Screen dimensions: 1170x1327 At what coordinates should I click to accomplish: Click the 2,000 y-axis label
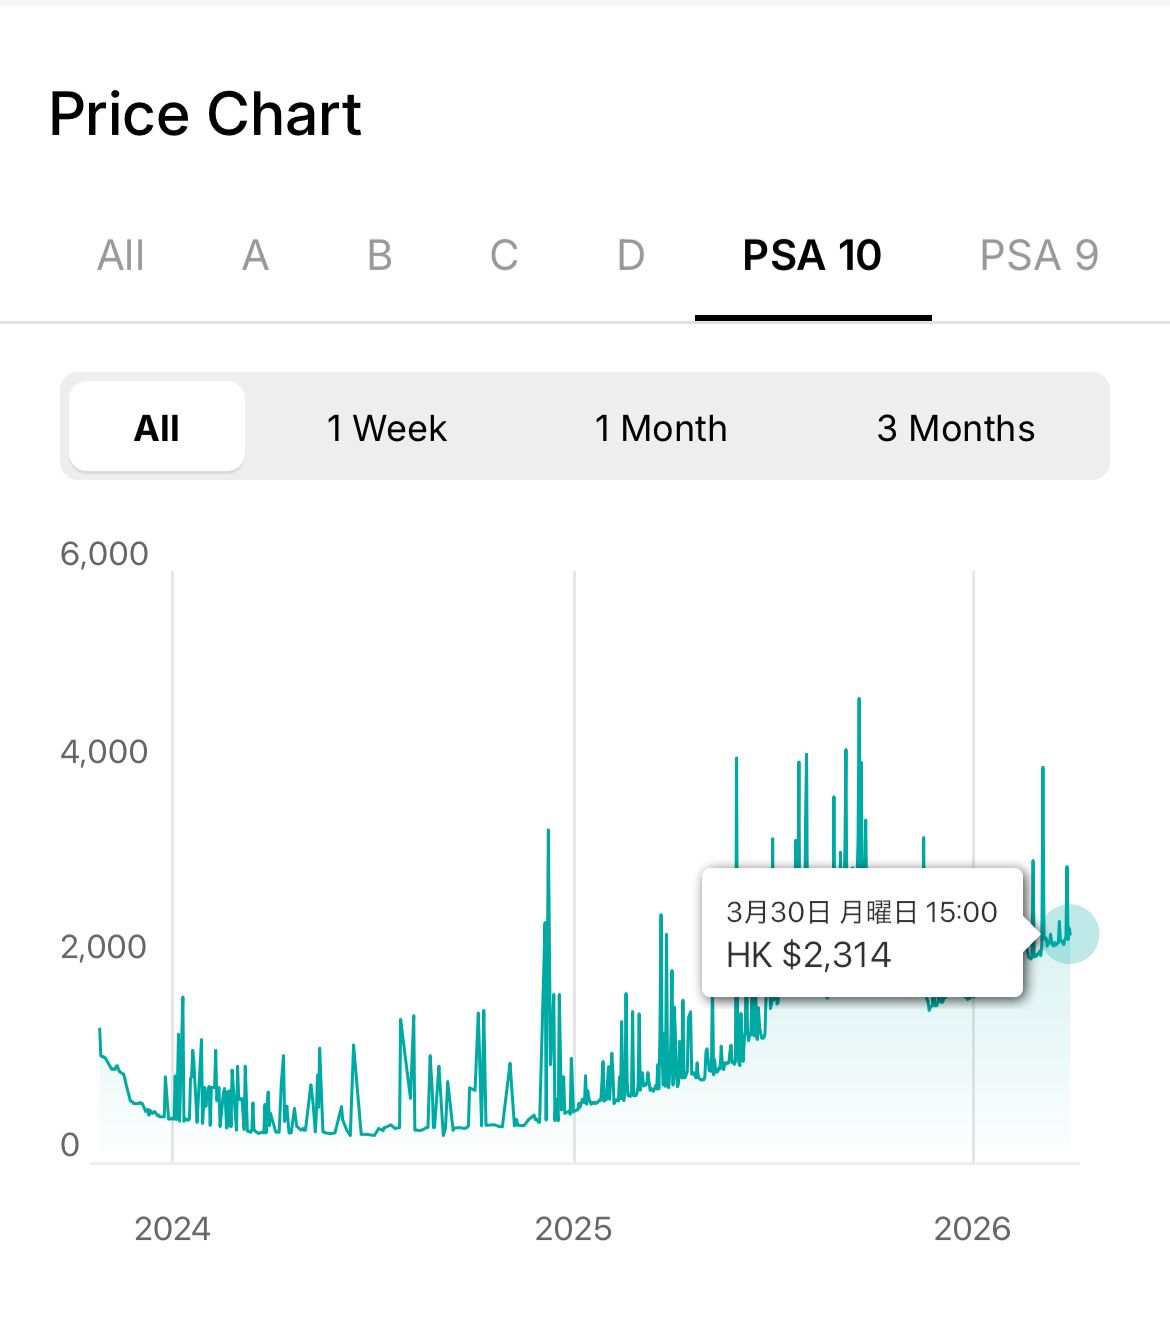tap(104, 946)
